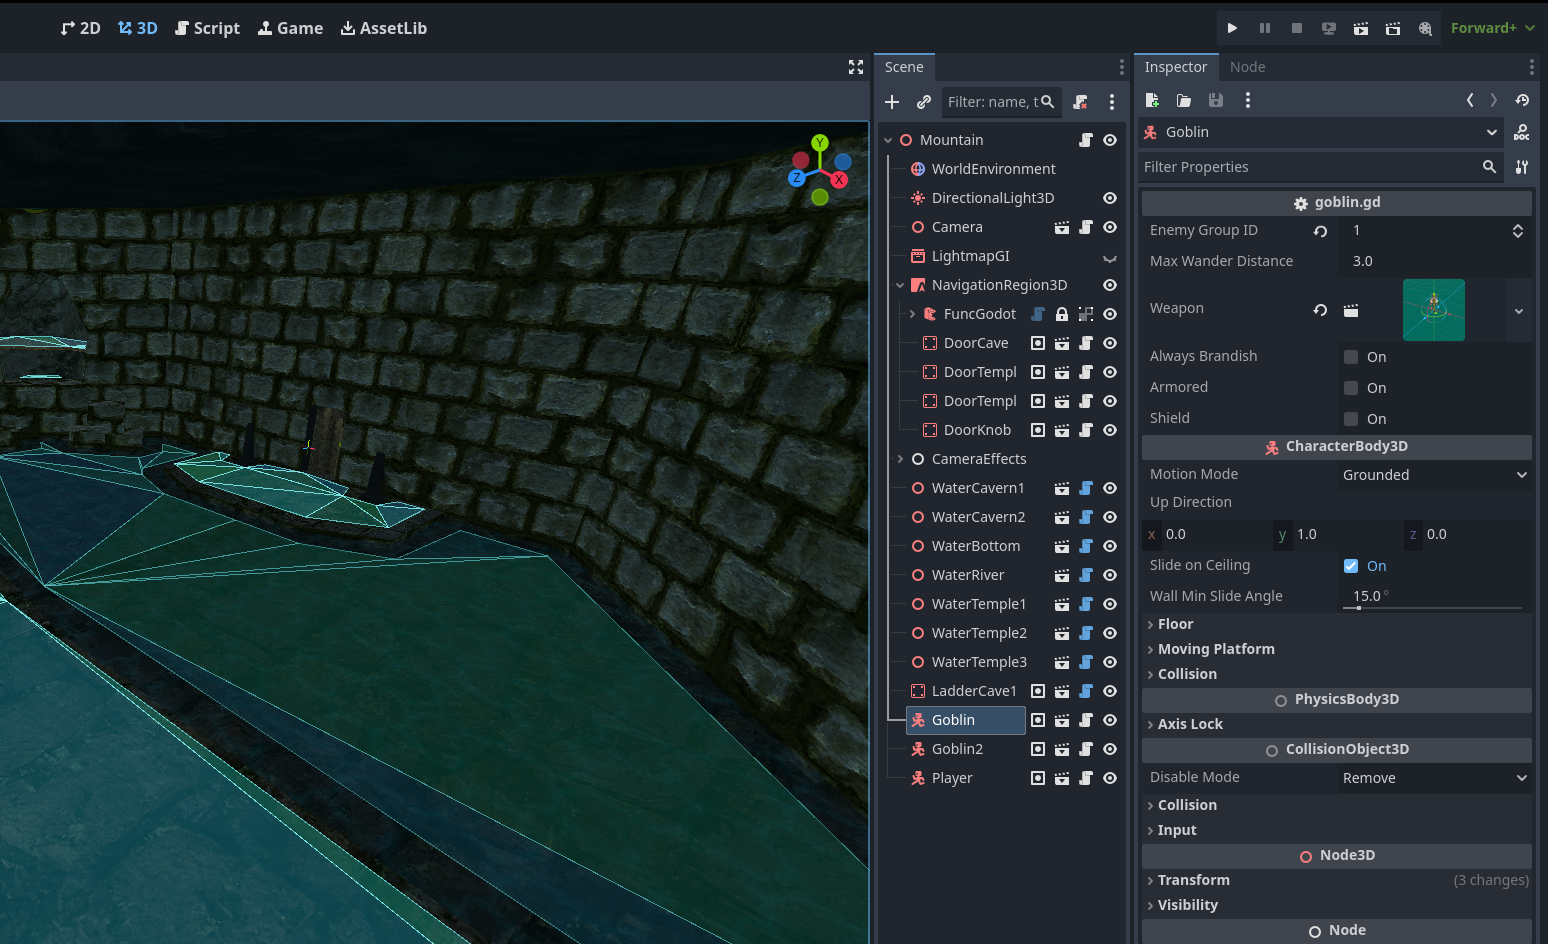The image size is (1548, 944).
Task: Click the viewport axis orientation gizmo
Action: pos(820,170)
